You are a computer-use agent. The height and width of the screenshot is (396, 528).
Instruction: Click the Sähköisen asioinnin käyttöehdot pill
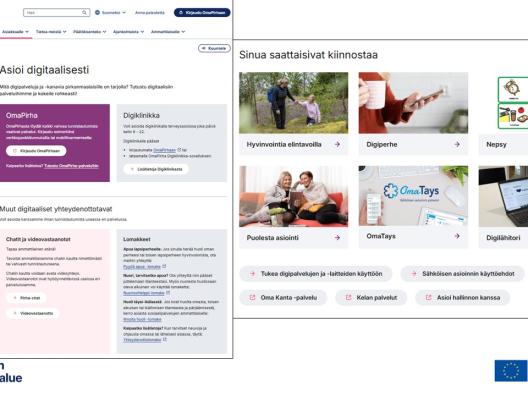(x=462, y=274)
